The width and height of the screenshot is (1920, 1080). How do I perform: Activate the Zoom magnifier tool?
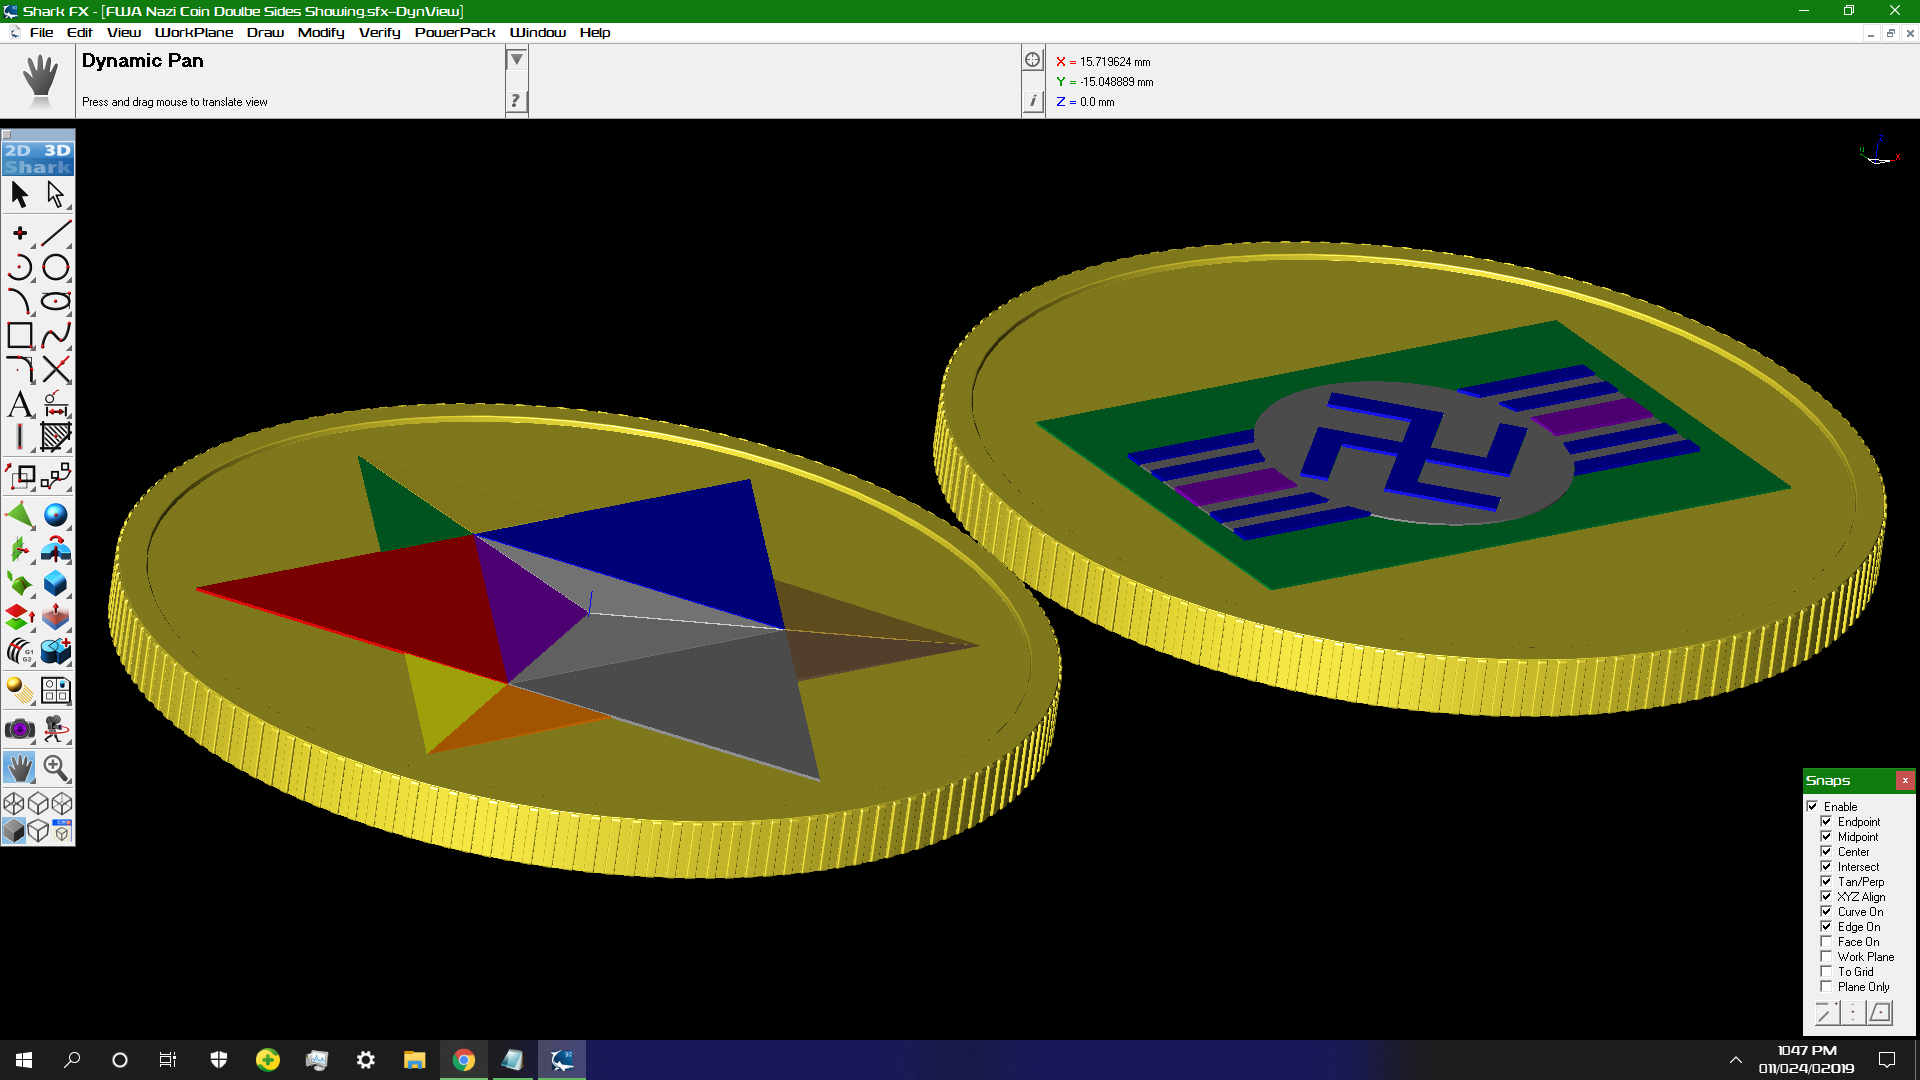point(56,768)
